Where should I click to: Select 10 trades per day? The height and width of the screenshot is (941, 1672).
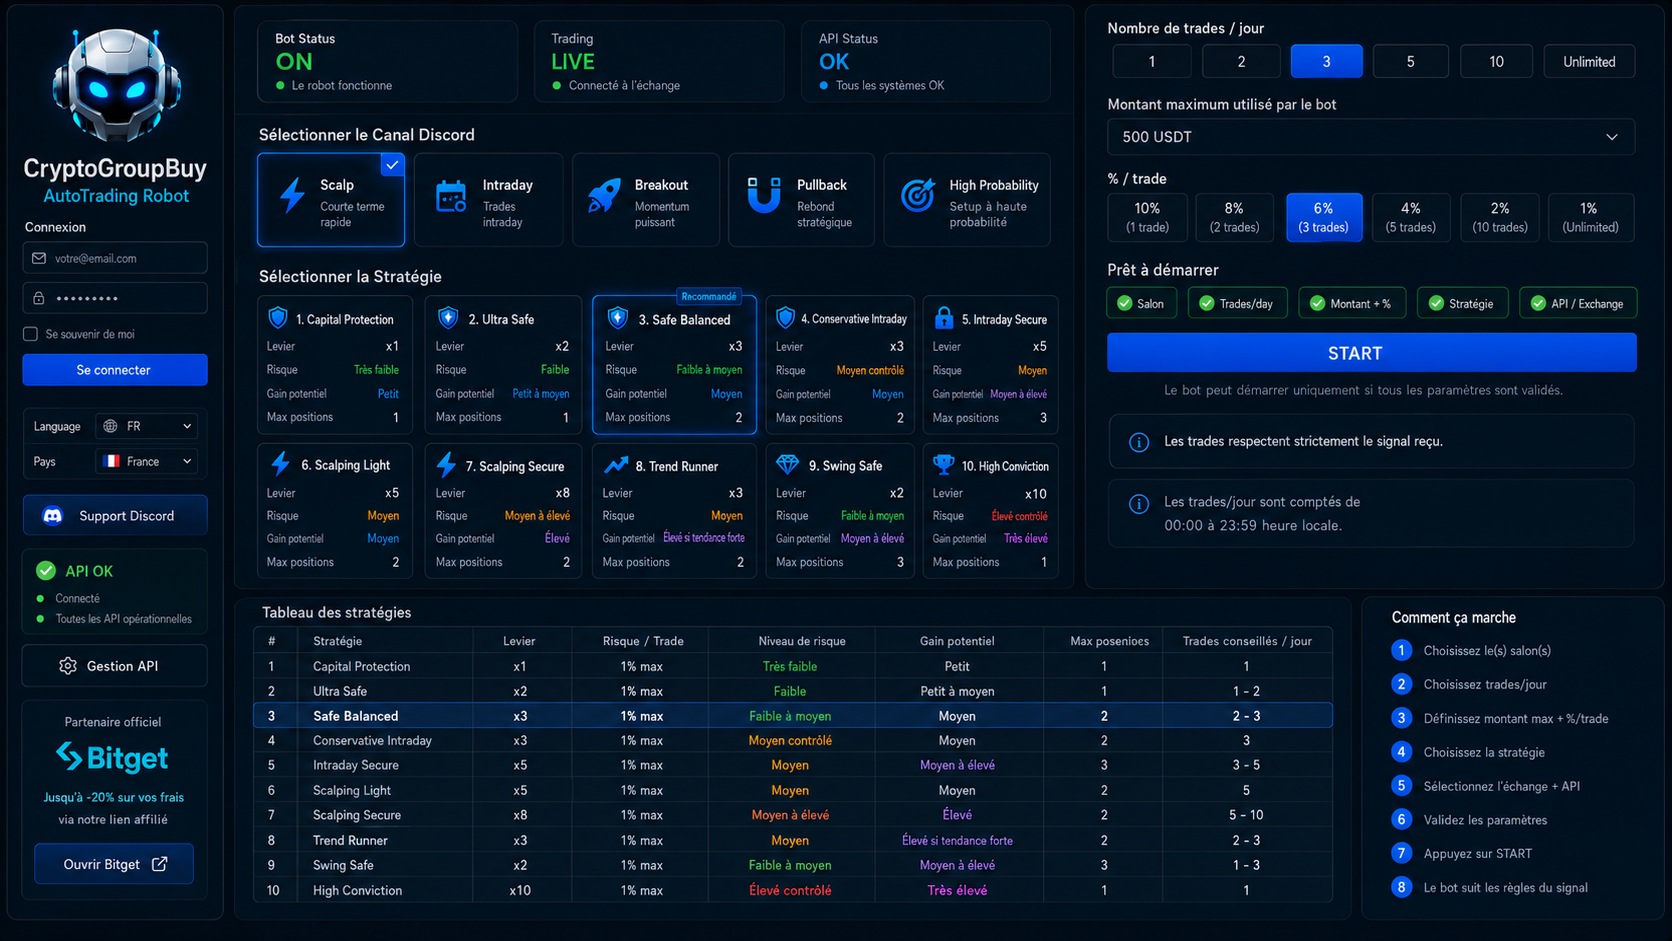click(x=1496, y=61)
